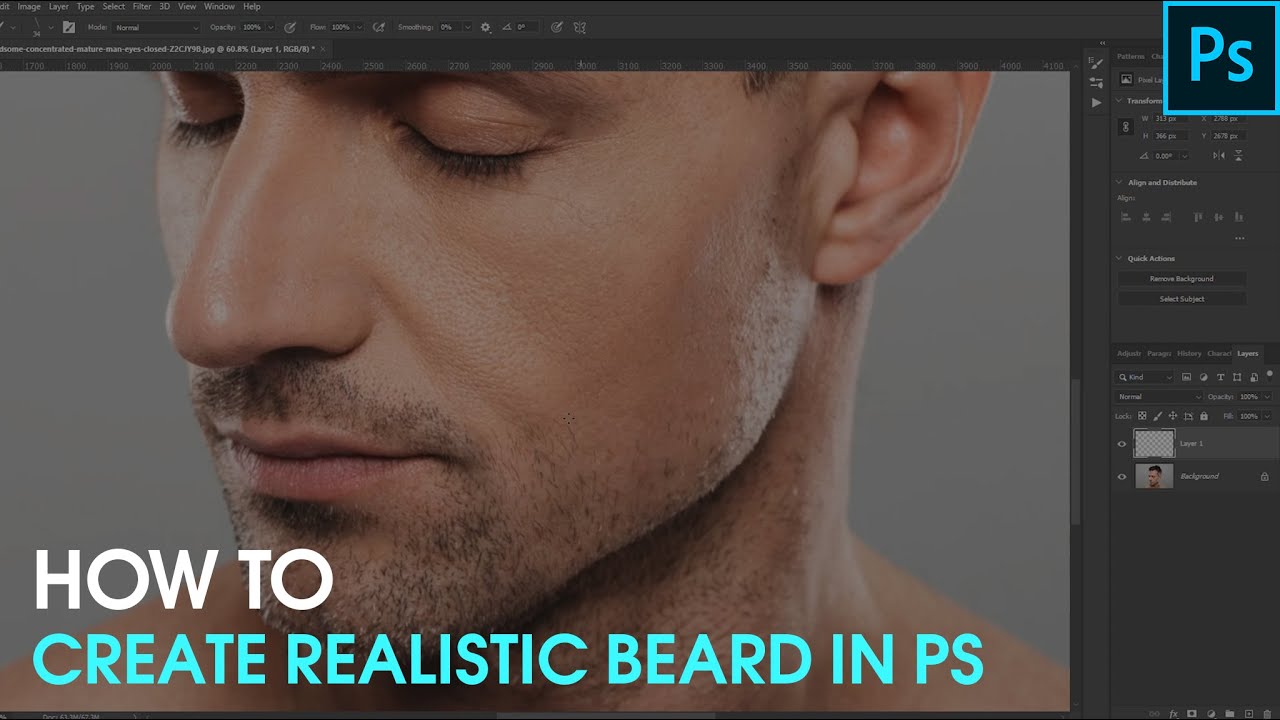Open Properties sliders icon in dock
Image resolution: width=1280 pixels, height=720 pixels.
click(x=1096, y=82)
